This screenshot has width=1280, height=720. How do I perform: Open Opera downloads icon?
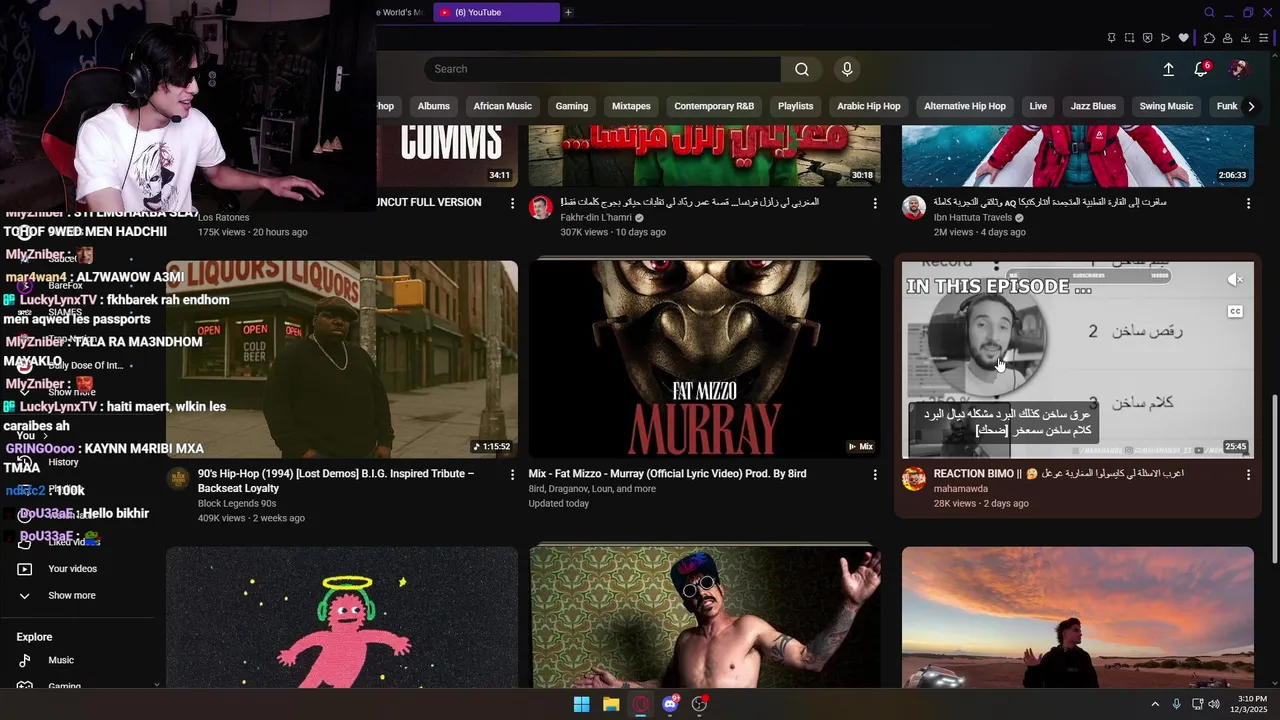click(x=1245, y=38)
